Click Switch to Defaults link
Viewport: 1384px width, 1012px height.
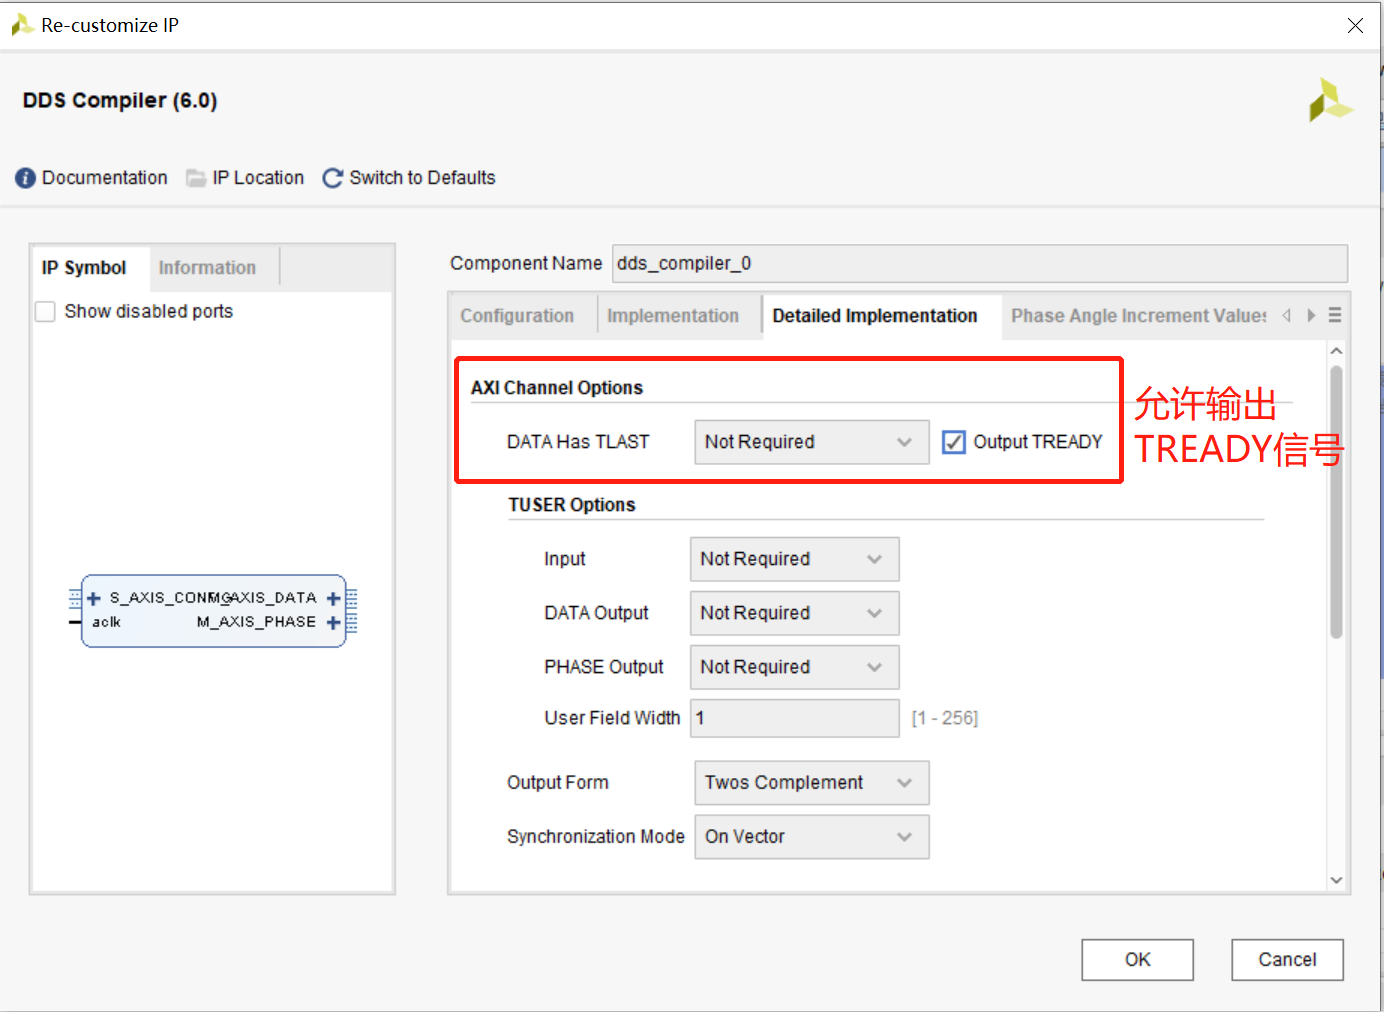pyautogui.click(x=422, y=178)
